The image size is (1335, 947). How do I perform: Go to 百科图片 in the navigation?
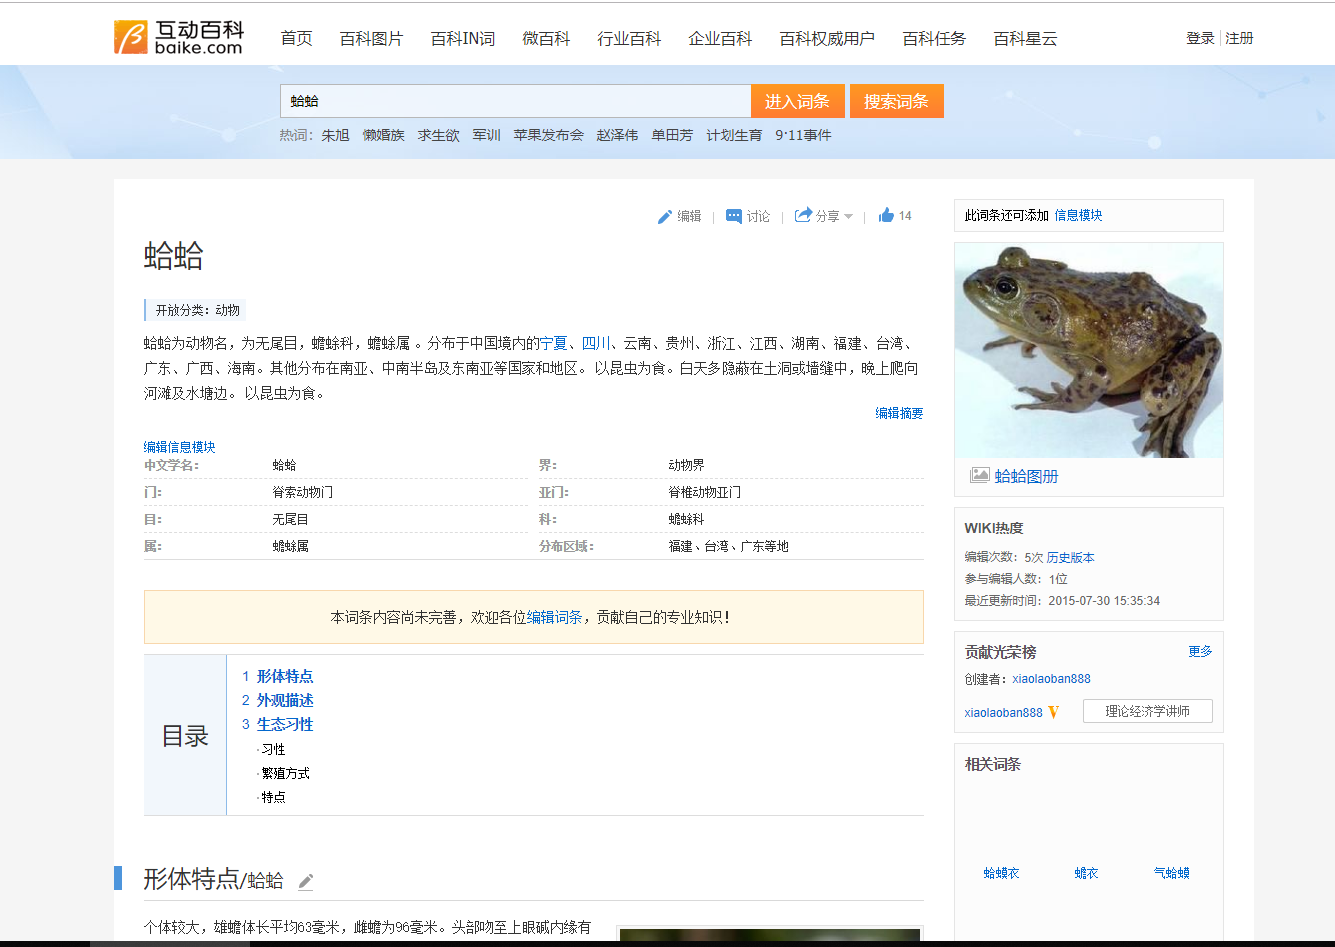click(x=372, y=38)
